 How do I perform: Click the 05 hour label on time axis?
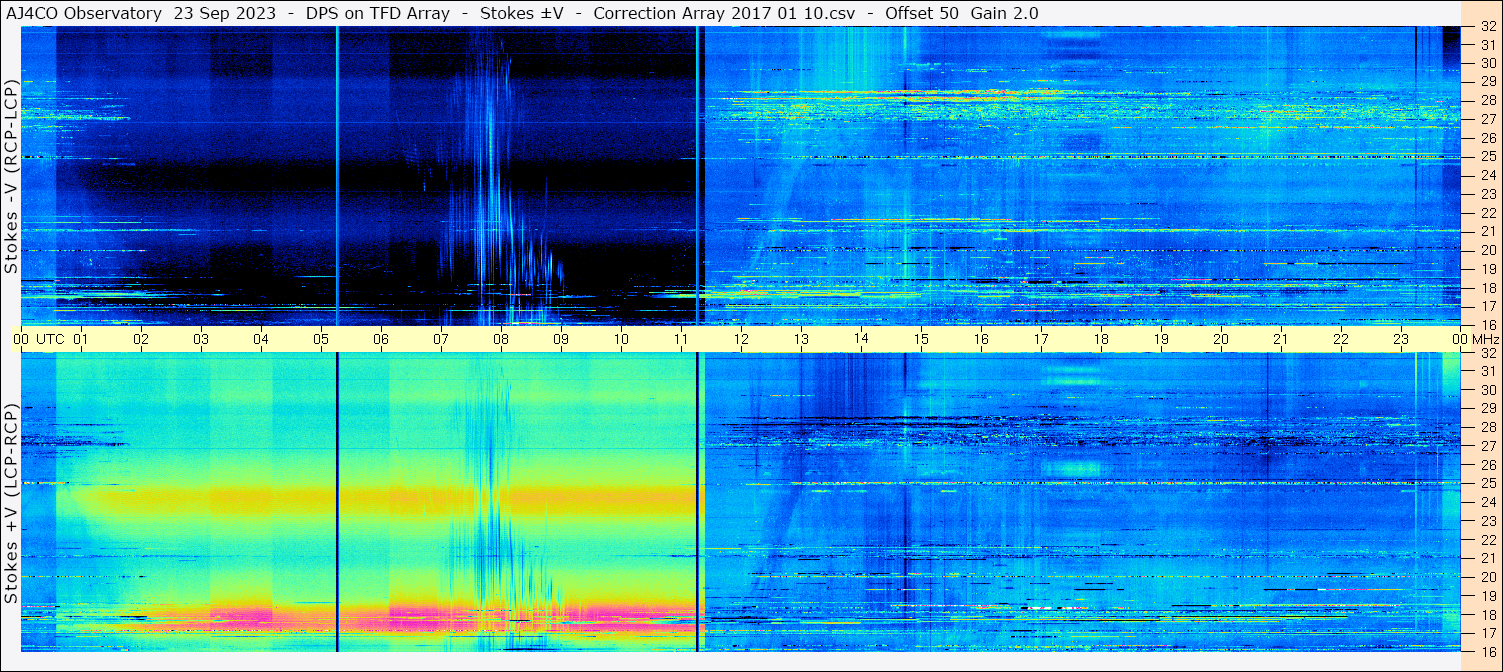pyautogui.click(x=321, y=339)
